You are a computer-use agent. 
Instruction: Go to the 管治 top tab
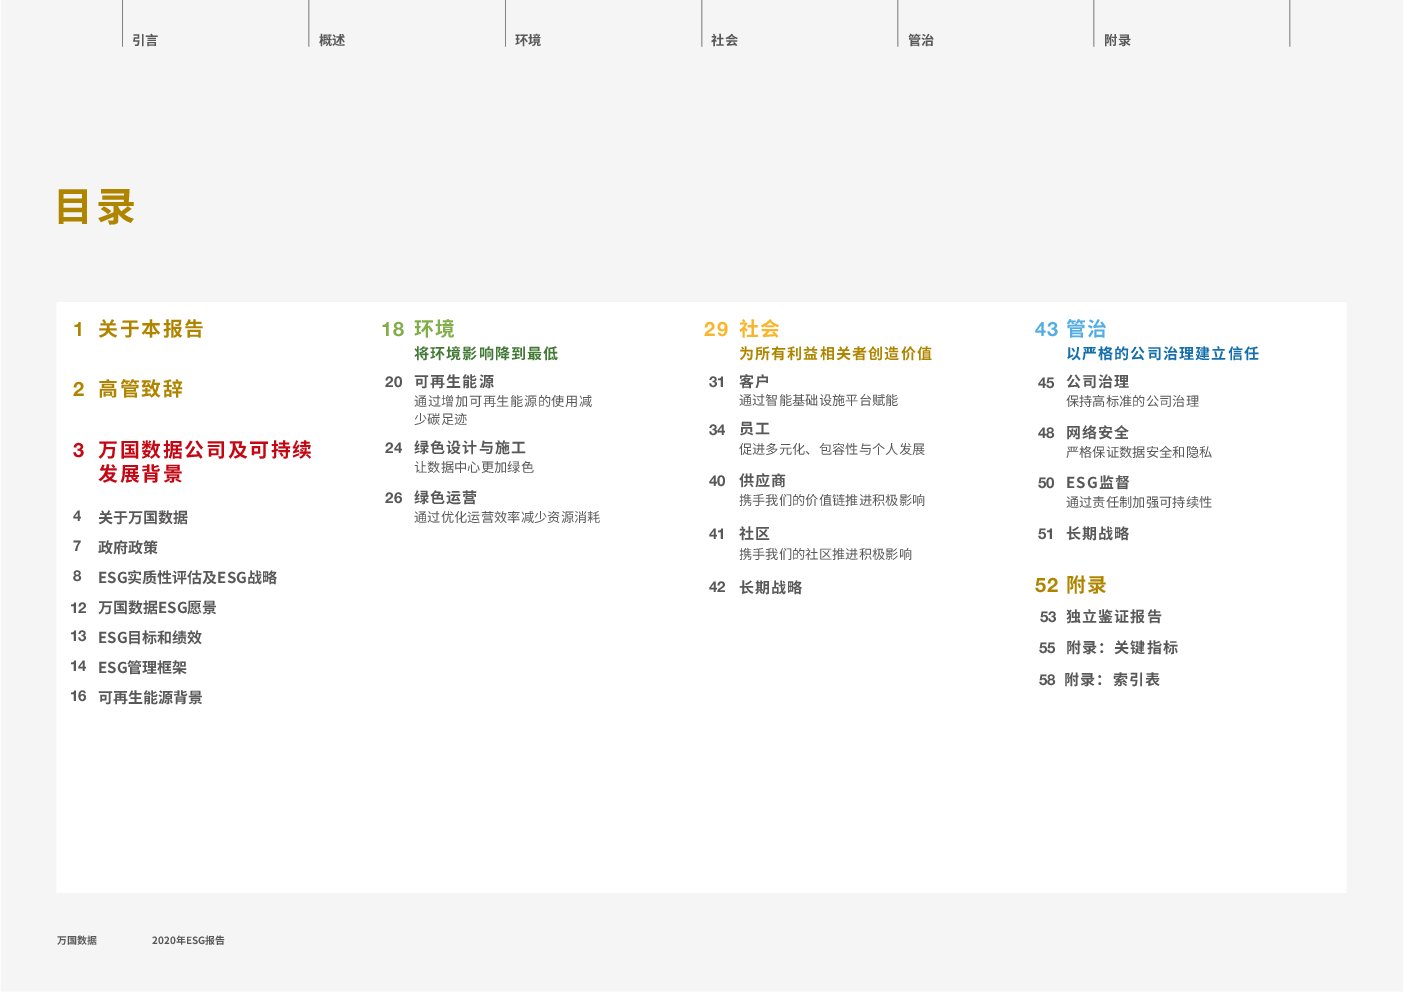point(921,40)
